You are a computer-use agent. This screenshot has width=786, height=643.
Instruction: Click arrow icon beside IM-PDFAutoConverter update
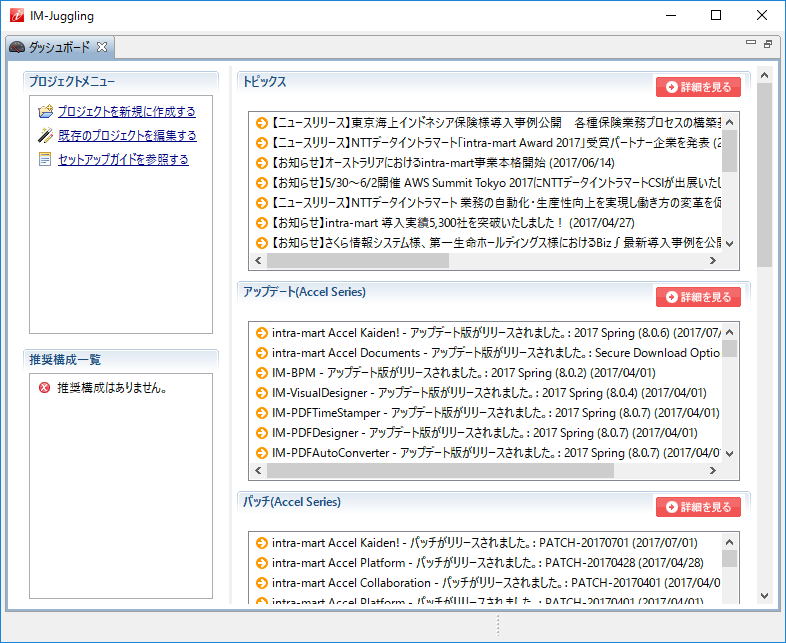click(262, 453)
